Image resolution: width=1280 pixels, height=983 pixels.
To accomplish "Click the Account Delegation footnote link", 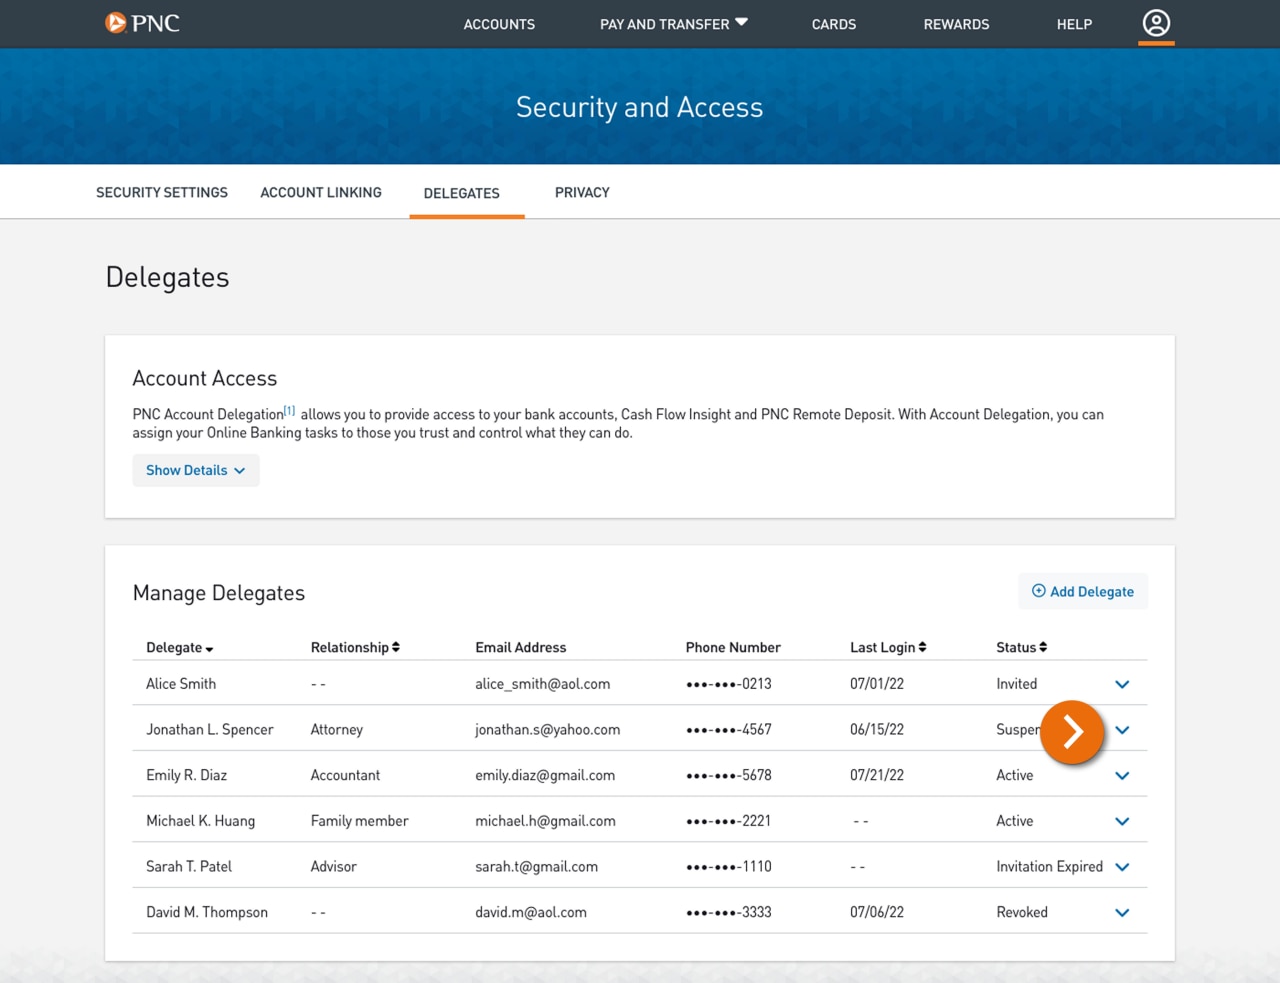I will pos(289,408).
